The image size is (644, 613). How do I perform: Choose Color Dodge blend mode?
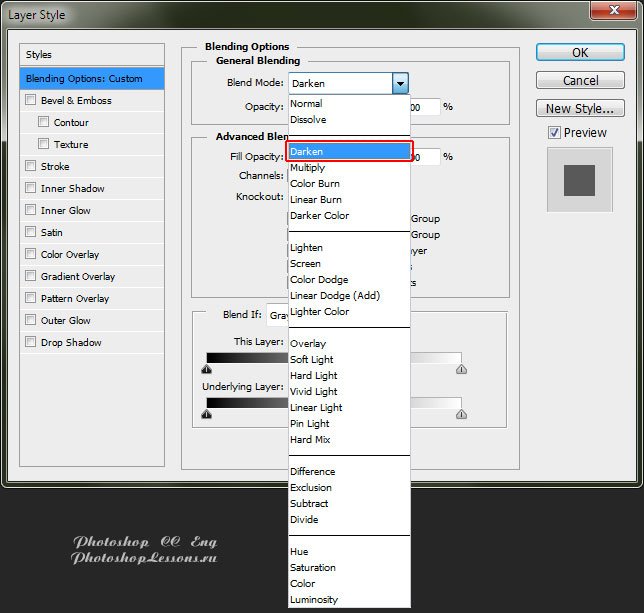click(321, 280)
